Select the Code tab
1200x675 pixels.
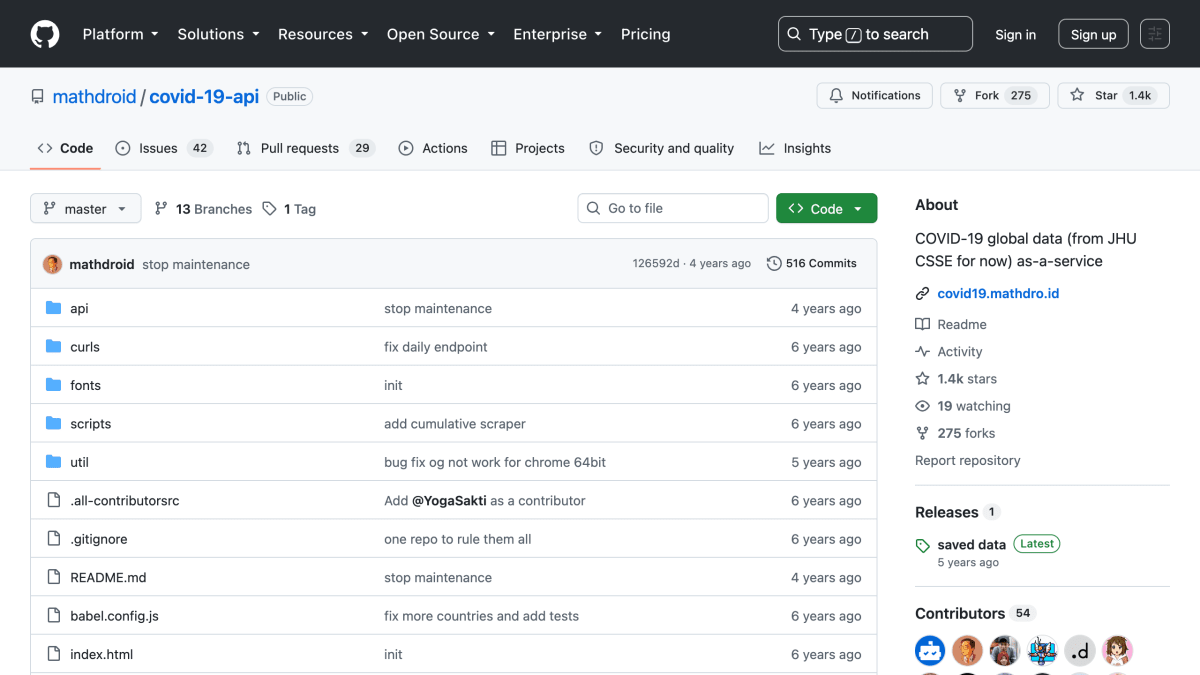(65, 148)
